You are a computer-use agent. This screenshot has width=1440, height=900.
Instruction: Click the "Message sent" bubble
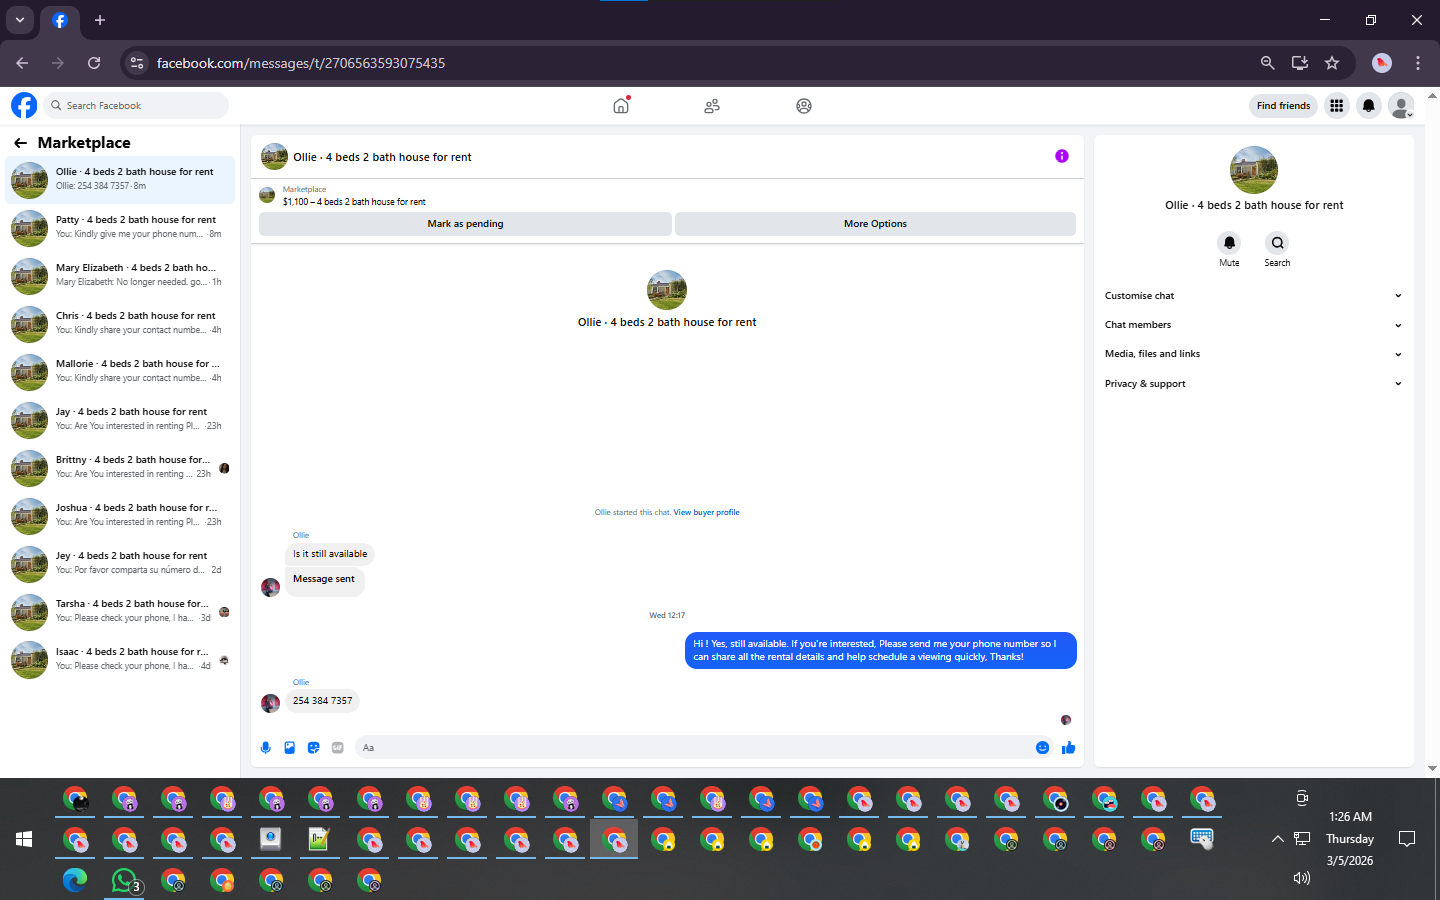click(x=324, y=580)
